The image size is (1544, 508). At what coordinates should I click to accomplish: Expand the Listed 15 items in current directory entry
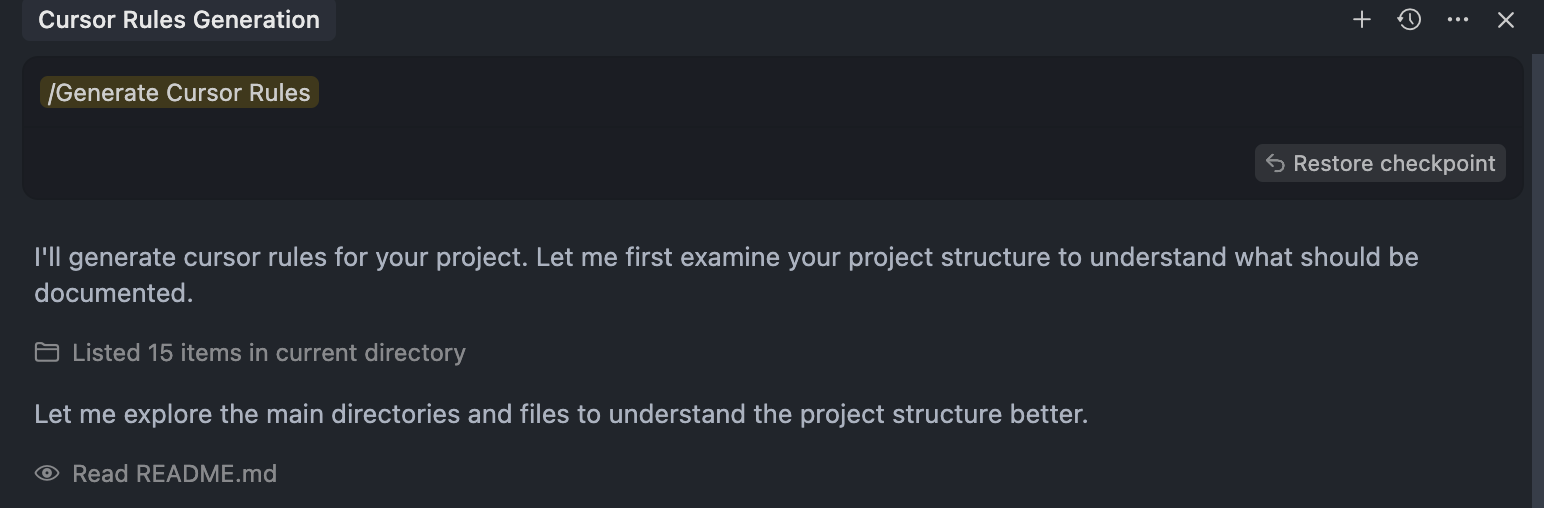click(250, 353)
